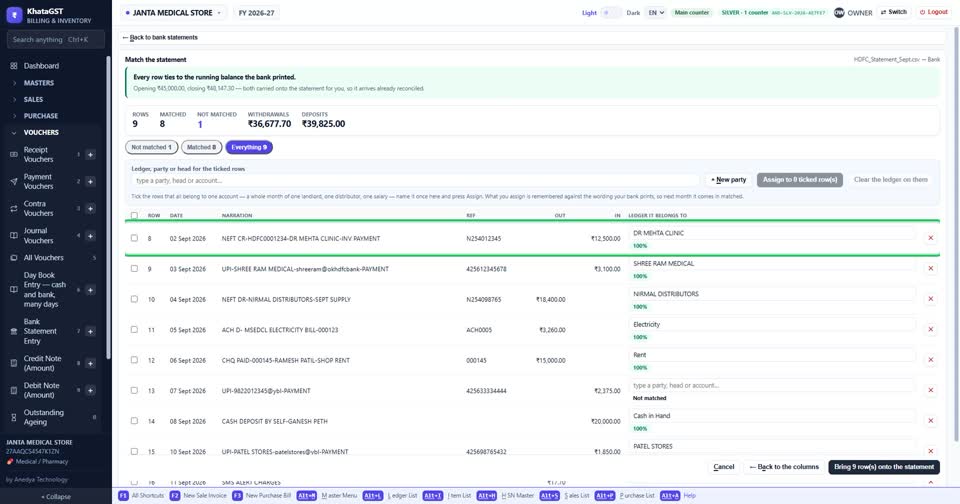Open F3 New Purchase Bill shortcut

pos(261,495)
